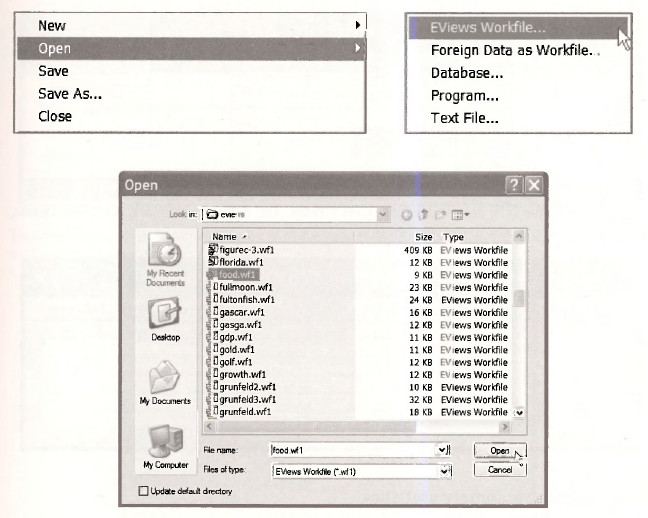Click scroll down arrow of file list
The width and height of the screenshot is (648, 518).
pos(519,413)
